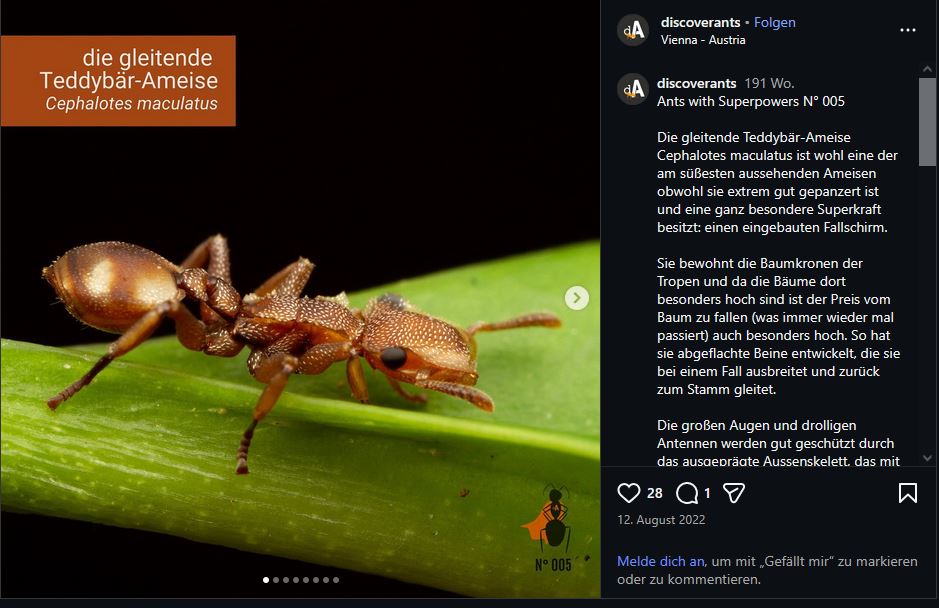Open the discoverants username in the header
This screenshot has width=939, height=608.
point(700,22)
